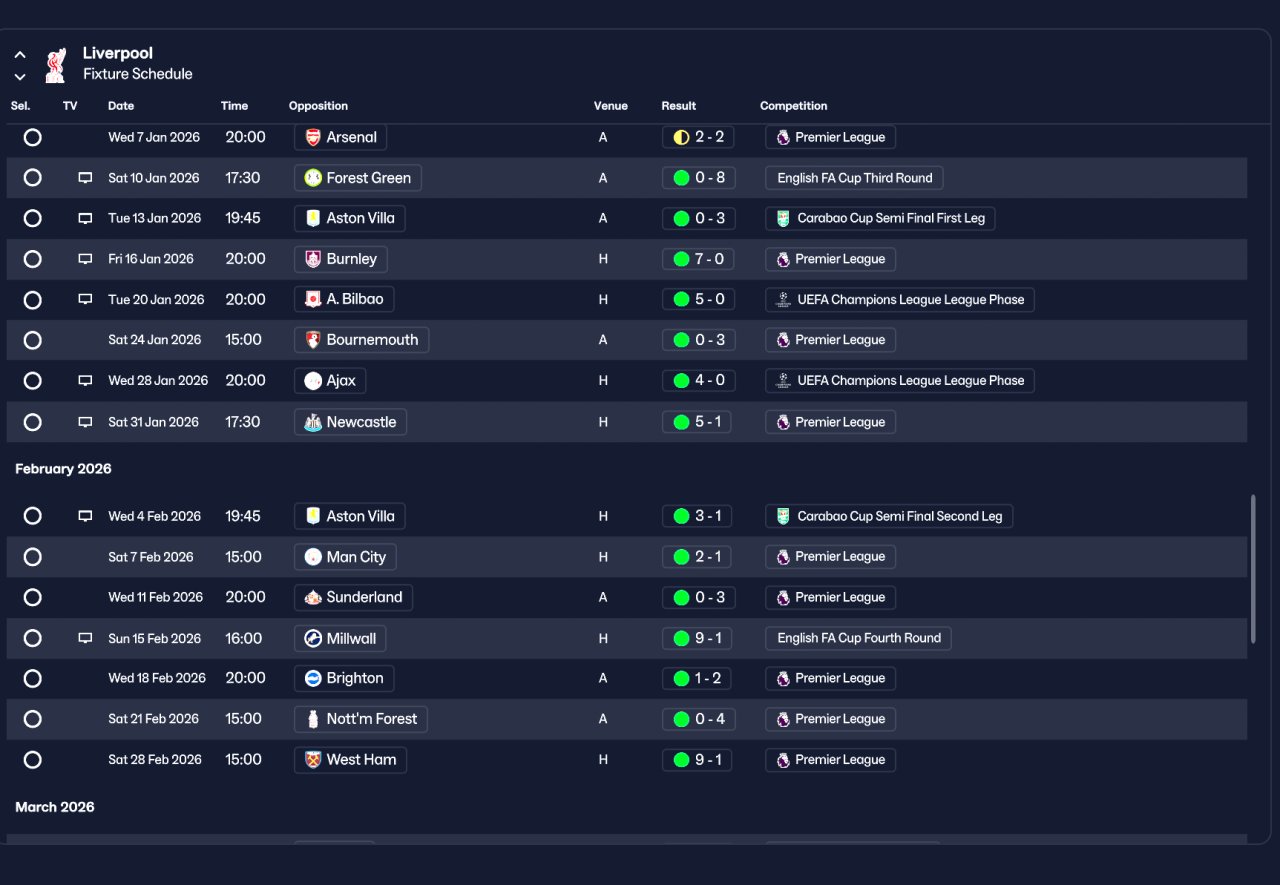Open English FA Cup Third Round competition
Viewport: 1280px width, 885px height.
pyautogui.click(x=854, y=178)
